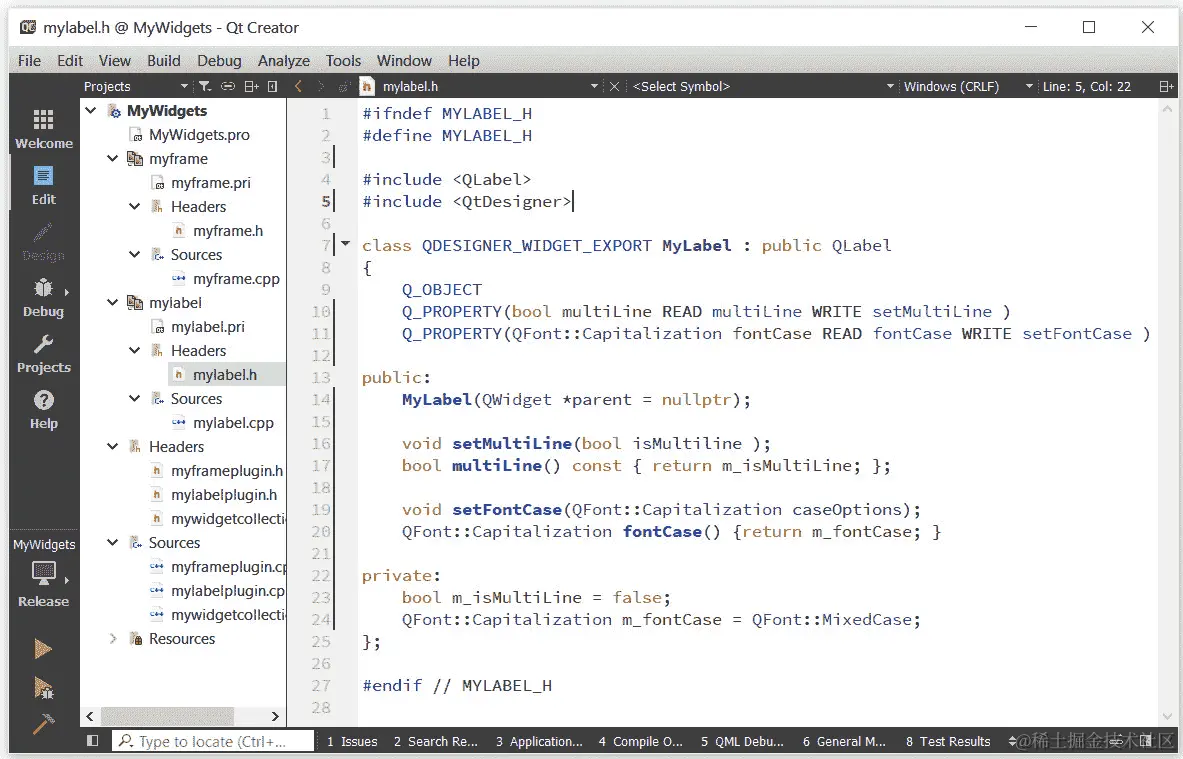Toggle the left sidebar visibility
Image resolution: width=1183 pixels, height=759 pixels.
point(93,741)
